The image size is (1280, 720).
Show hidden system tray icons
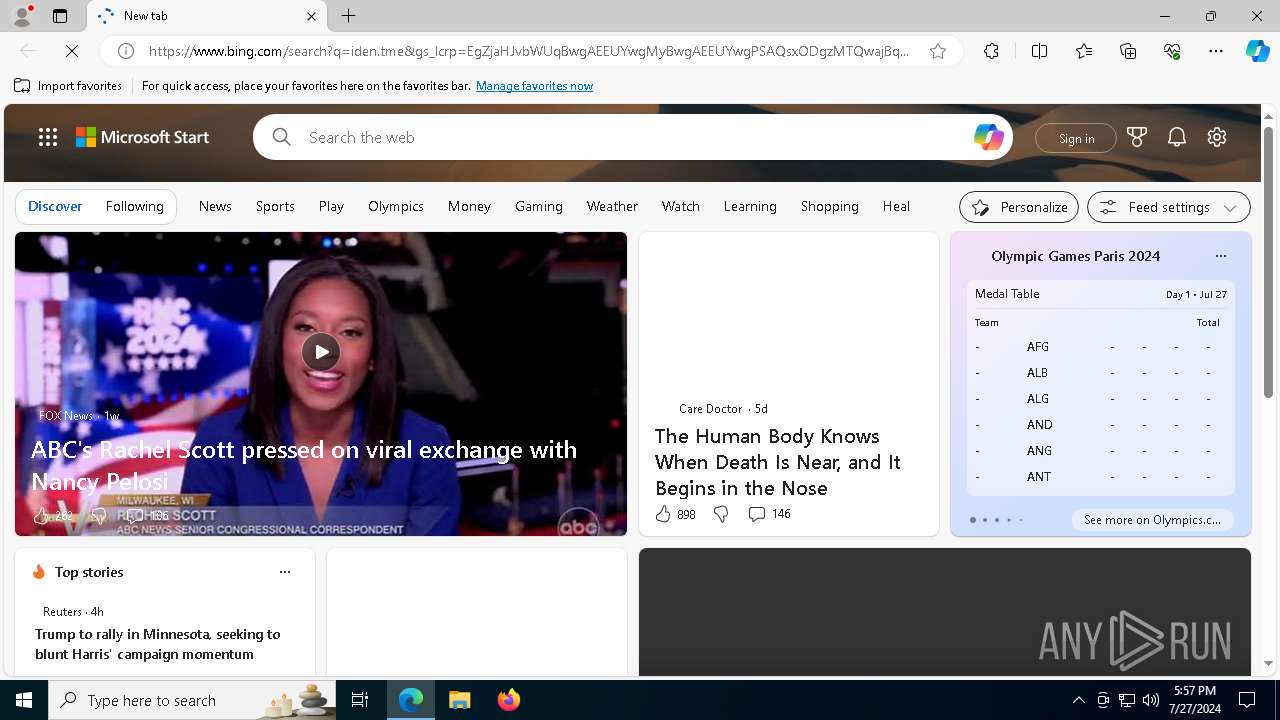pos(1078,700)
